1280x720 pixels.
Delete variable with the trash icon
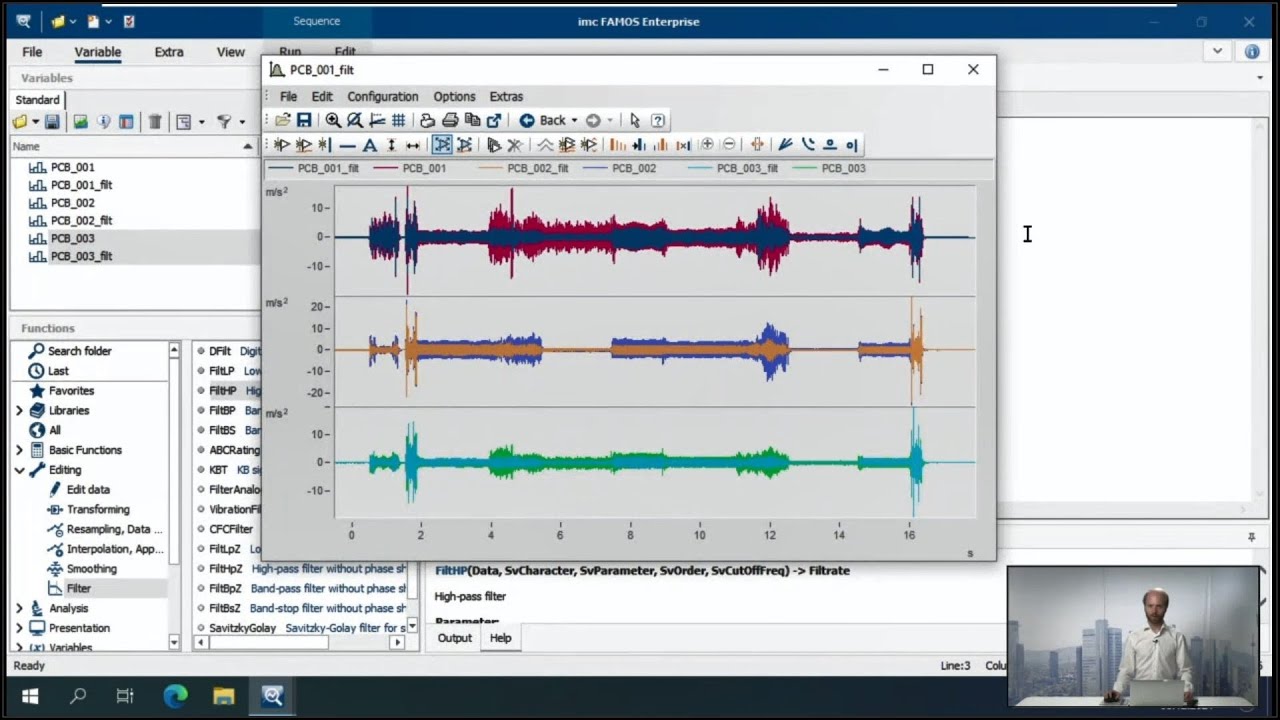click(x=155, y=122)
